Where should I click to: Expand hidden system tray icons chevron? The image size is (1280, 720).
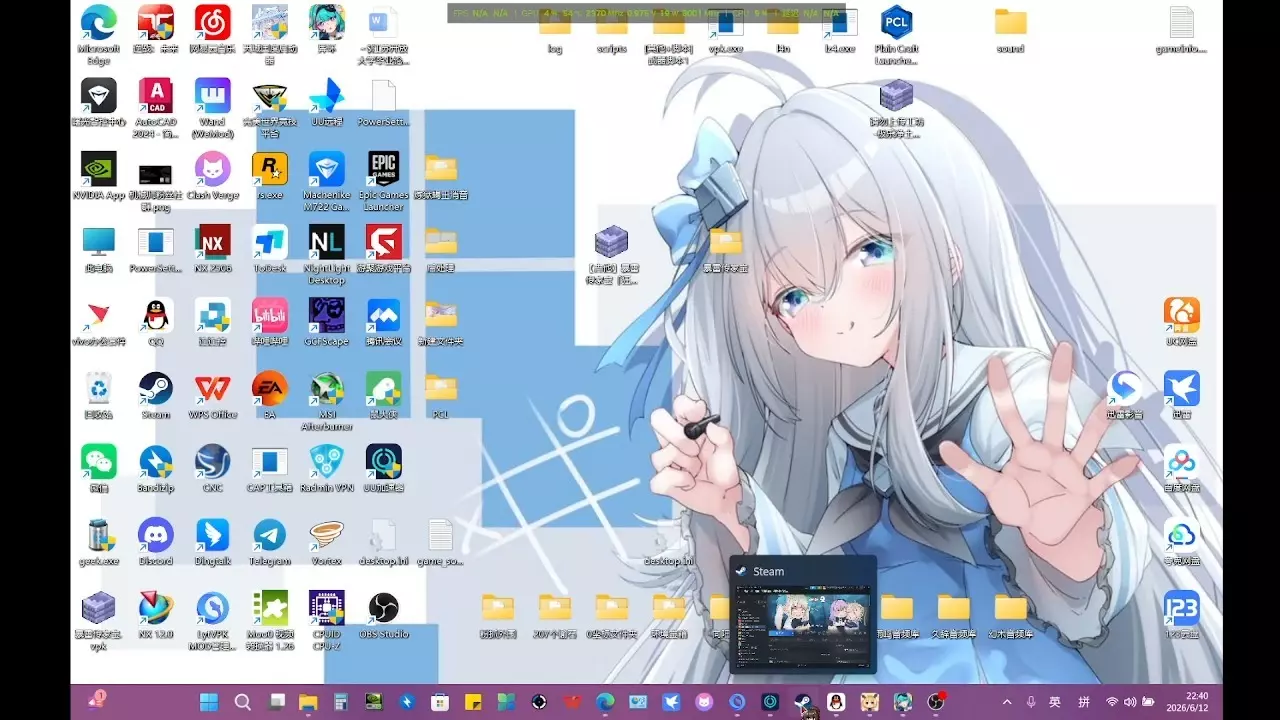pos(1006,702)
